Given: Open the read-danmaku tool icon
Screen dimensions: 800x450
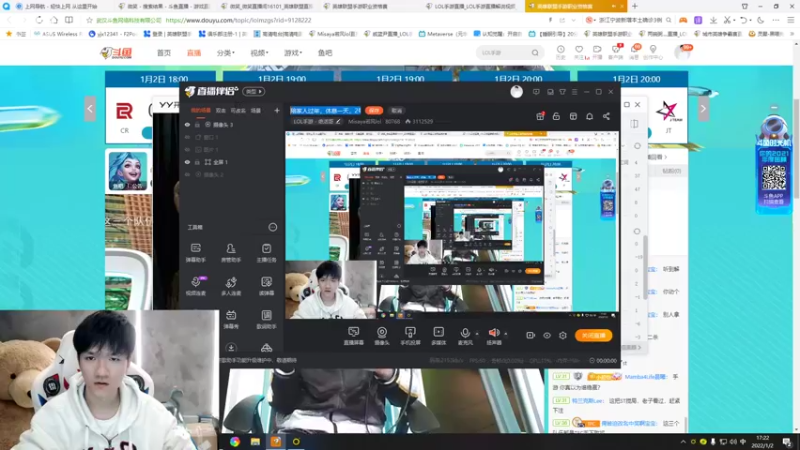Looking at the screenshot, I should 266,286.
